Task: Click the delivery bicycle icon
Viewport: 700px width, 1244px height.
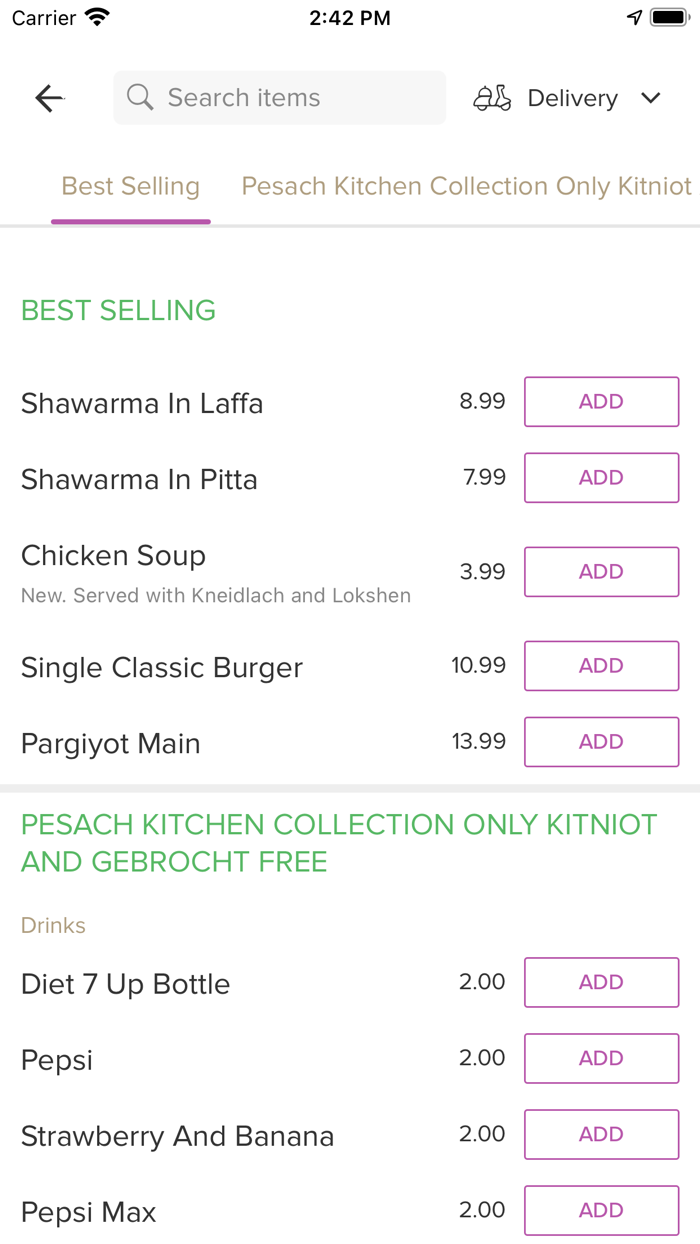Action: coord(492,97)
